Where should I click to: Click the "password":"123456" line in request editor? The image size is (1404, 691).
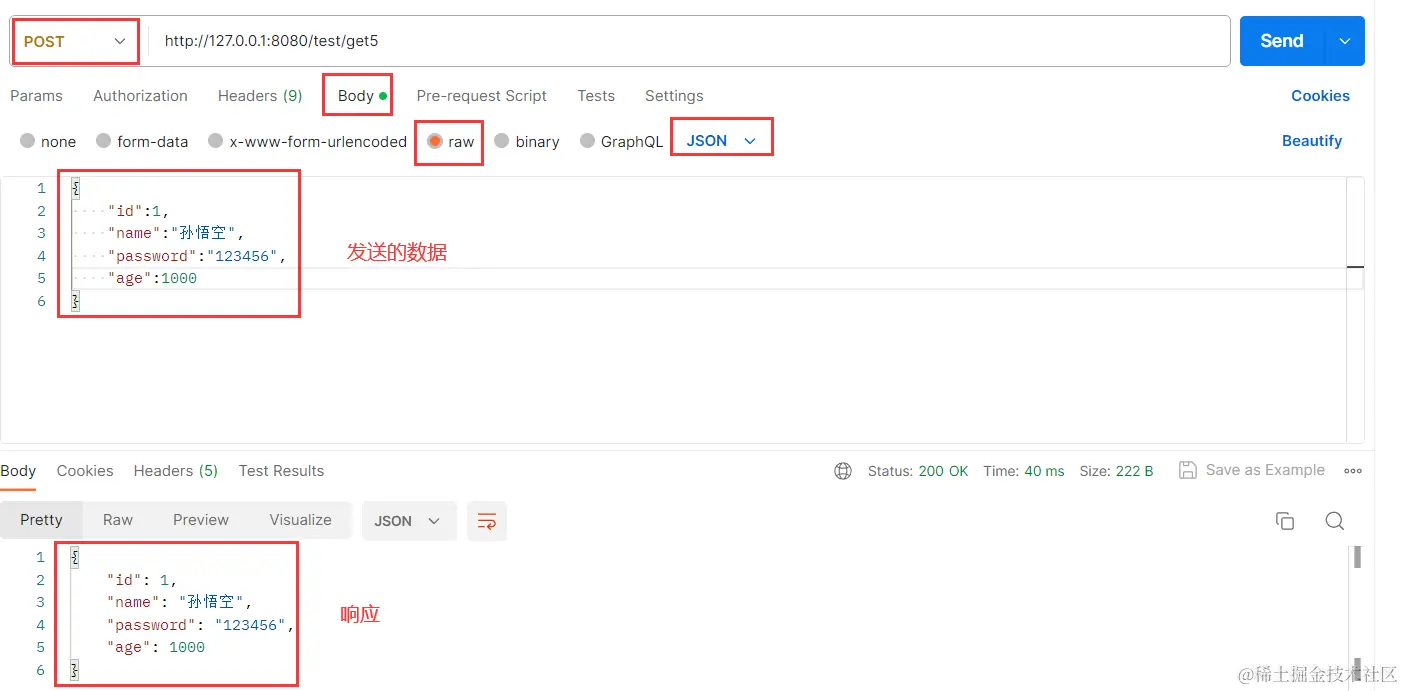197,256
